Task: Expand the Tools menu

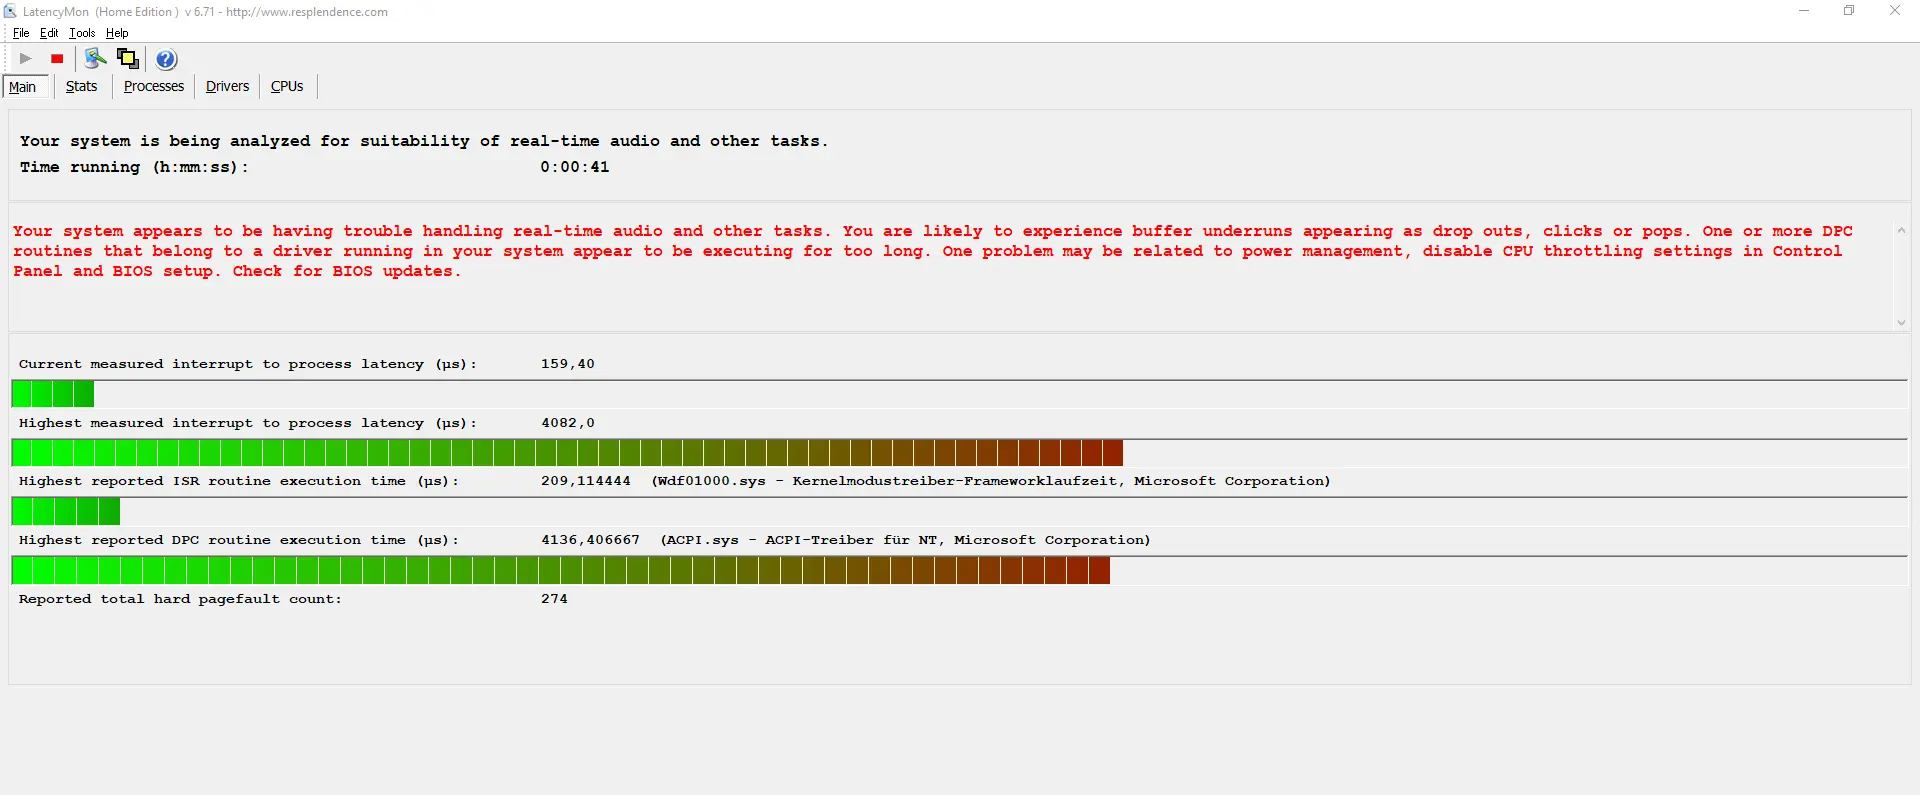Action: tap(82, 33)
